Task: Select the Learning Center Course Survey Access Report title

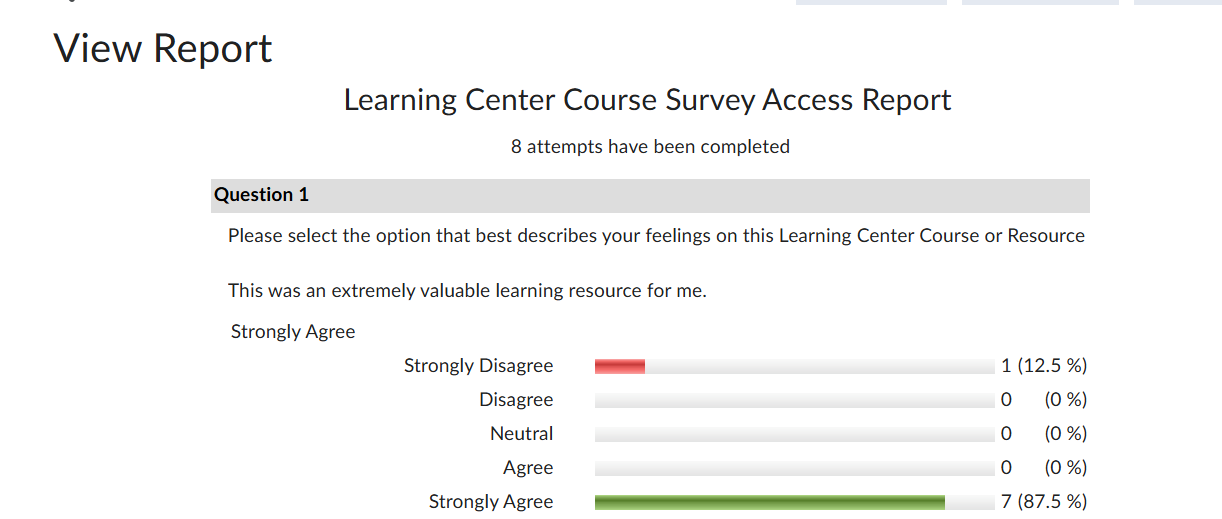Action: pos(647,100)
